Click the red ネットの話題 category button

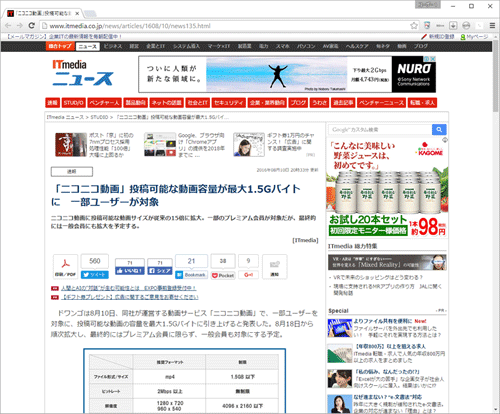pyautogui.click(x=167, y=103)
